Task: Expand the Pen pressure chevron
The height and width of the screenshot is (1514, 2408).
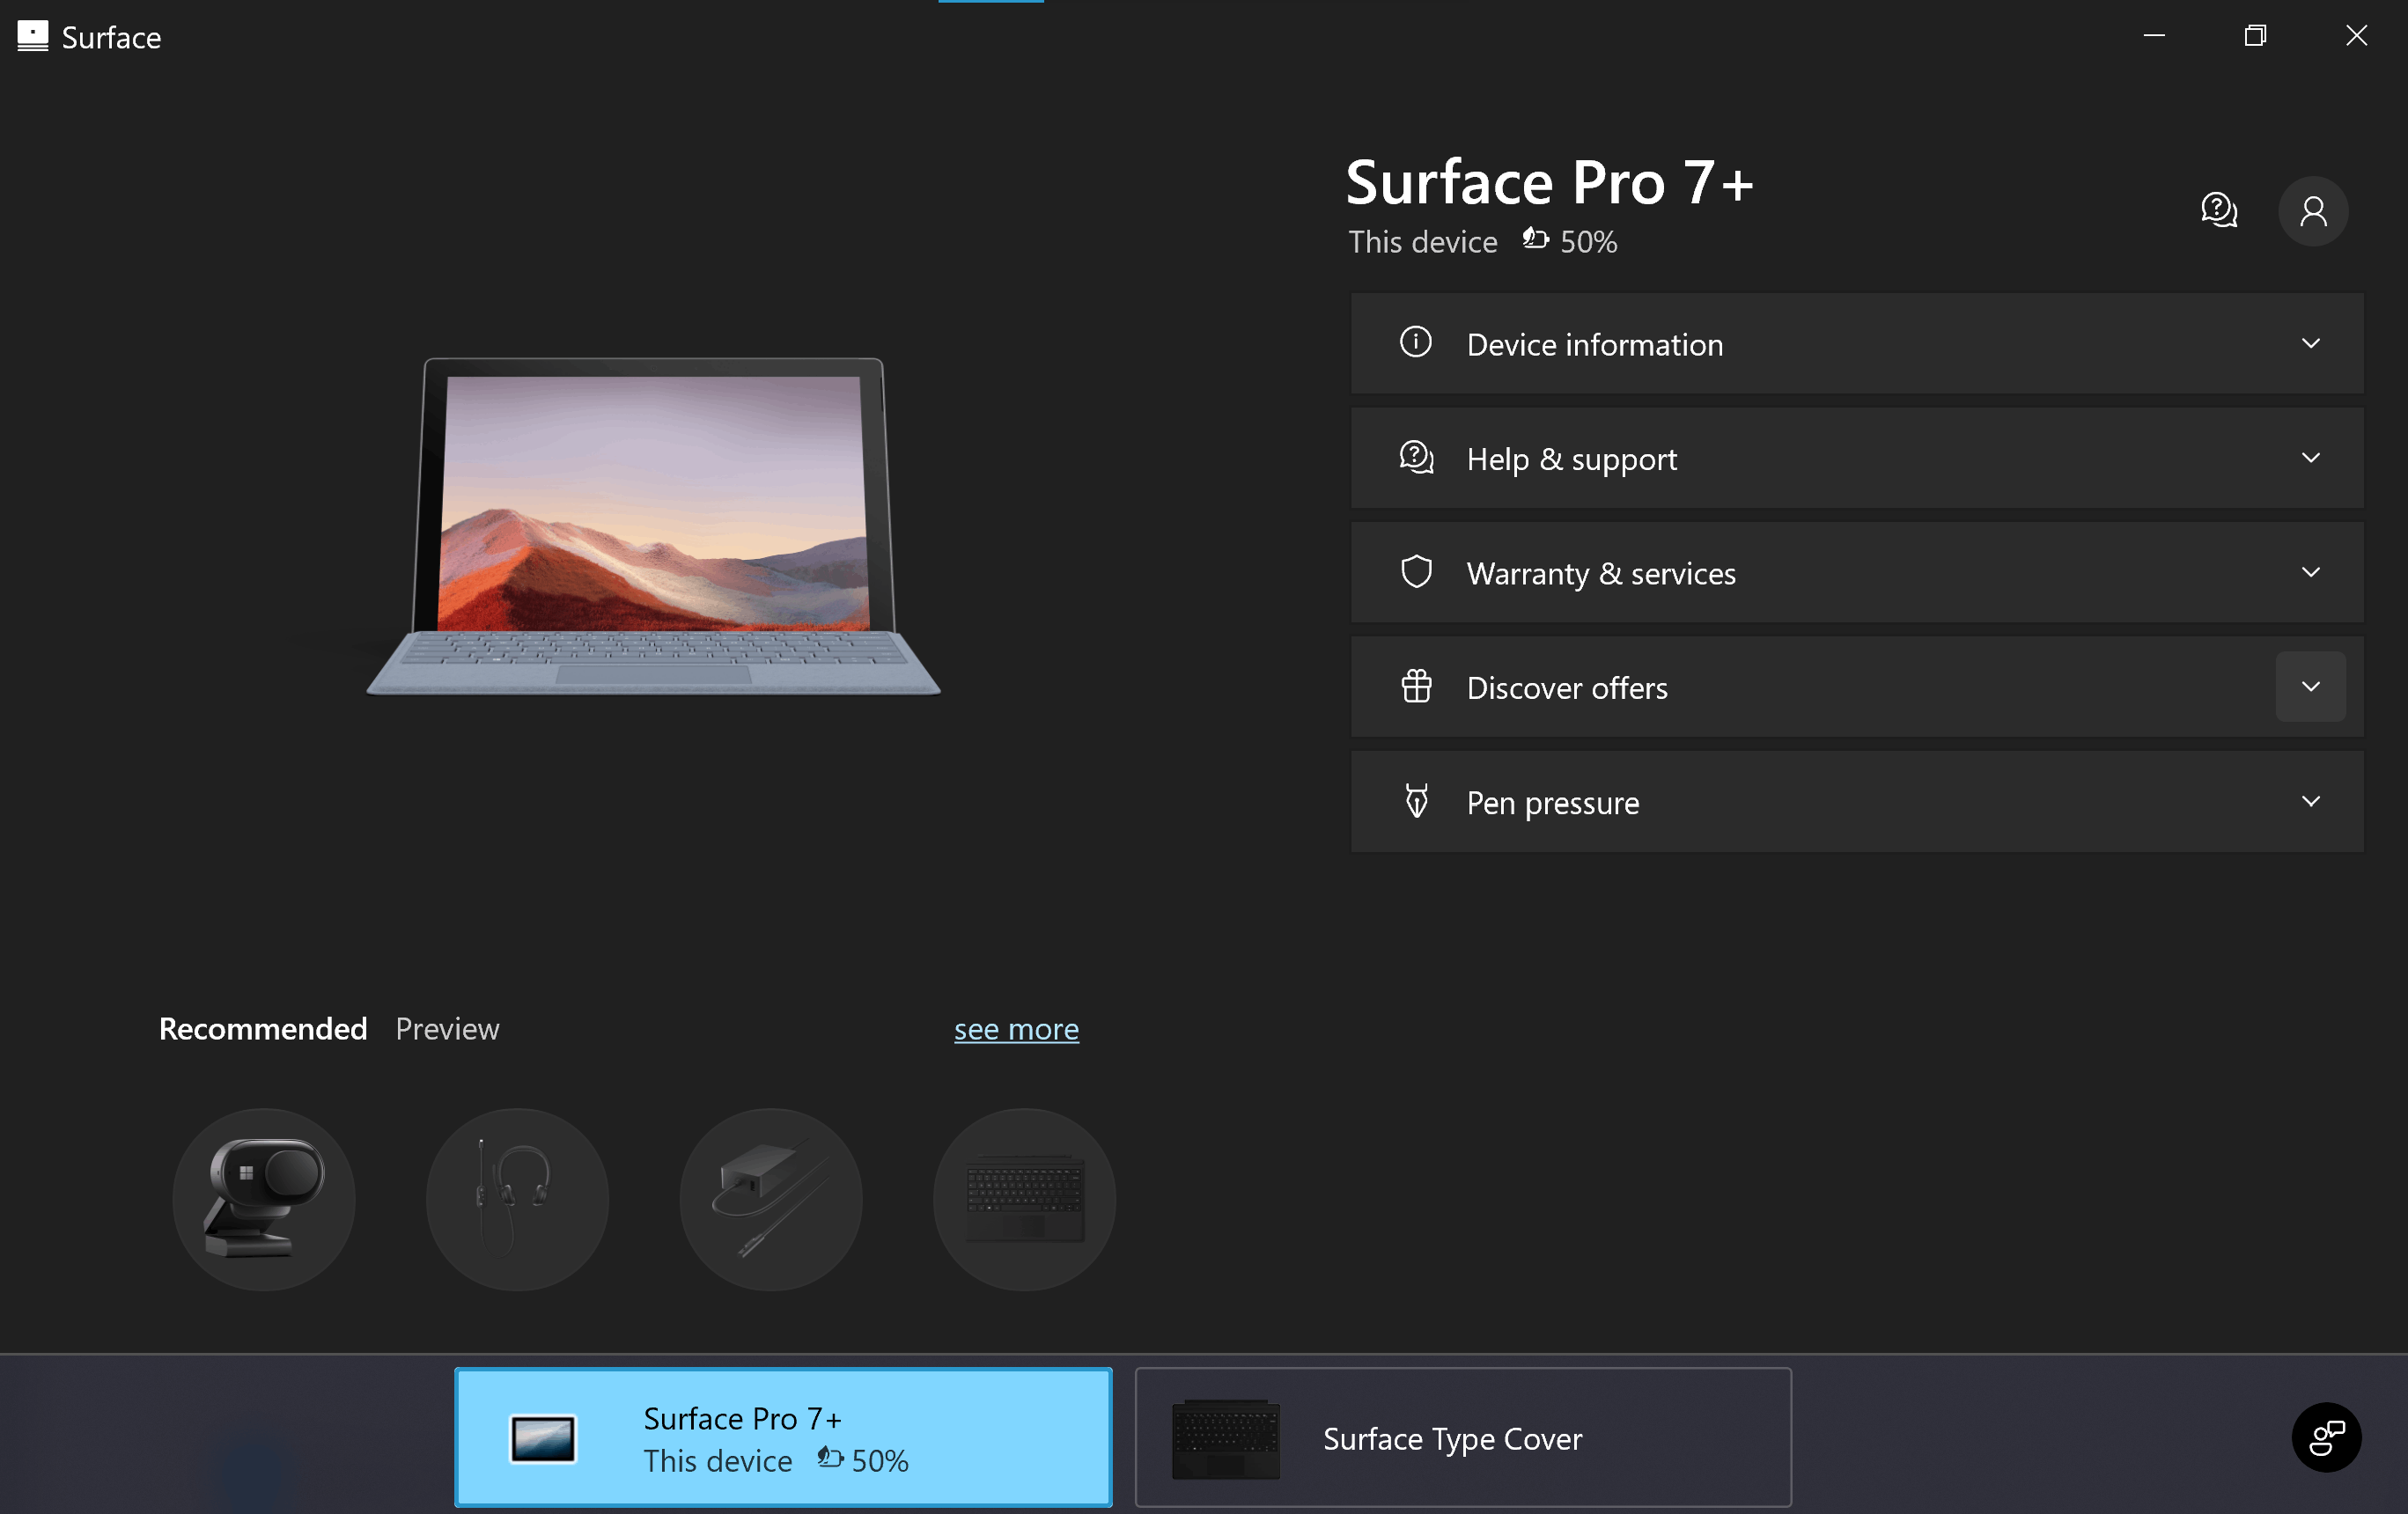Action: [2310, 801]
